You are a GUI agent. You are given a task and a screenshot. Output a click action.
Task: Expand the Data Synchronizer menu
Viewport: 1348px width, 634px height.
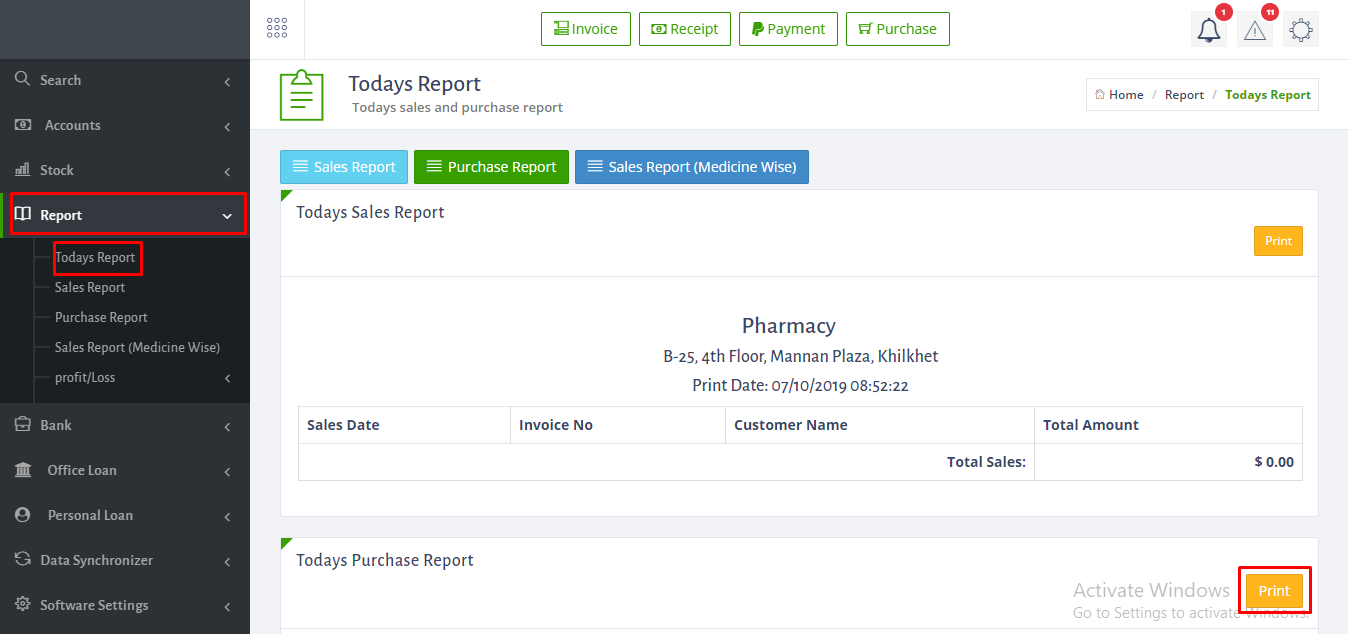point(227,561)
